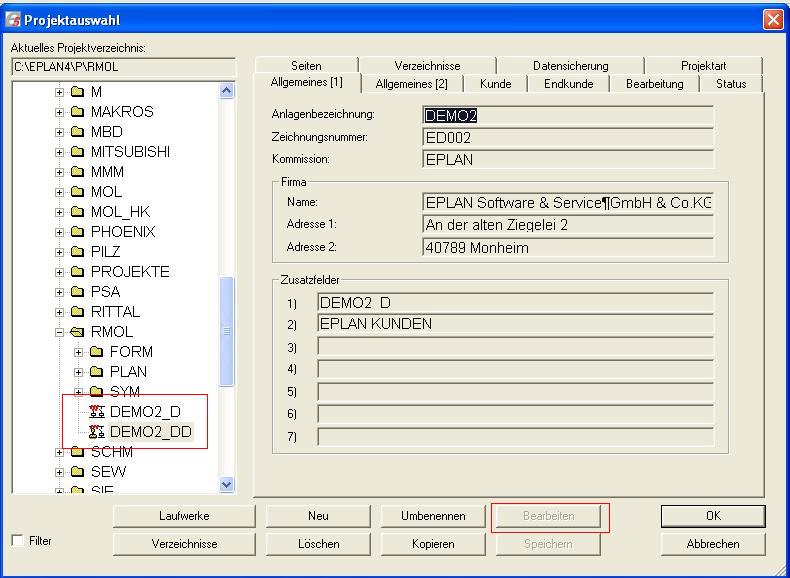Open the Datensicherung tab
Screen dimensions: 790x578
tap(570, 66)
